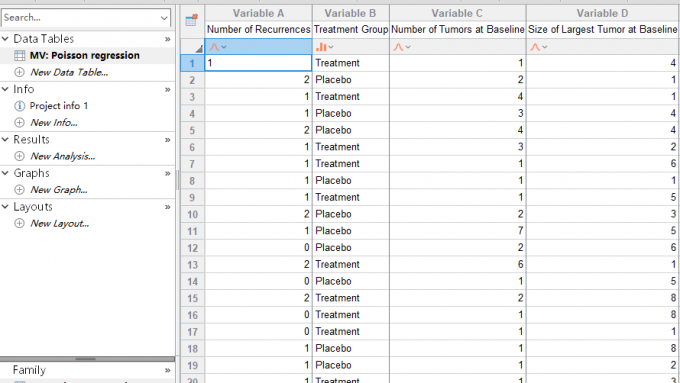Click Treatment Group cell in row 2
Image resolution: width=680 pixels, height=383 pixels.
(350, 80)
